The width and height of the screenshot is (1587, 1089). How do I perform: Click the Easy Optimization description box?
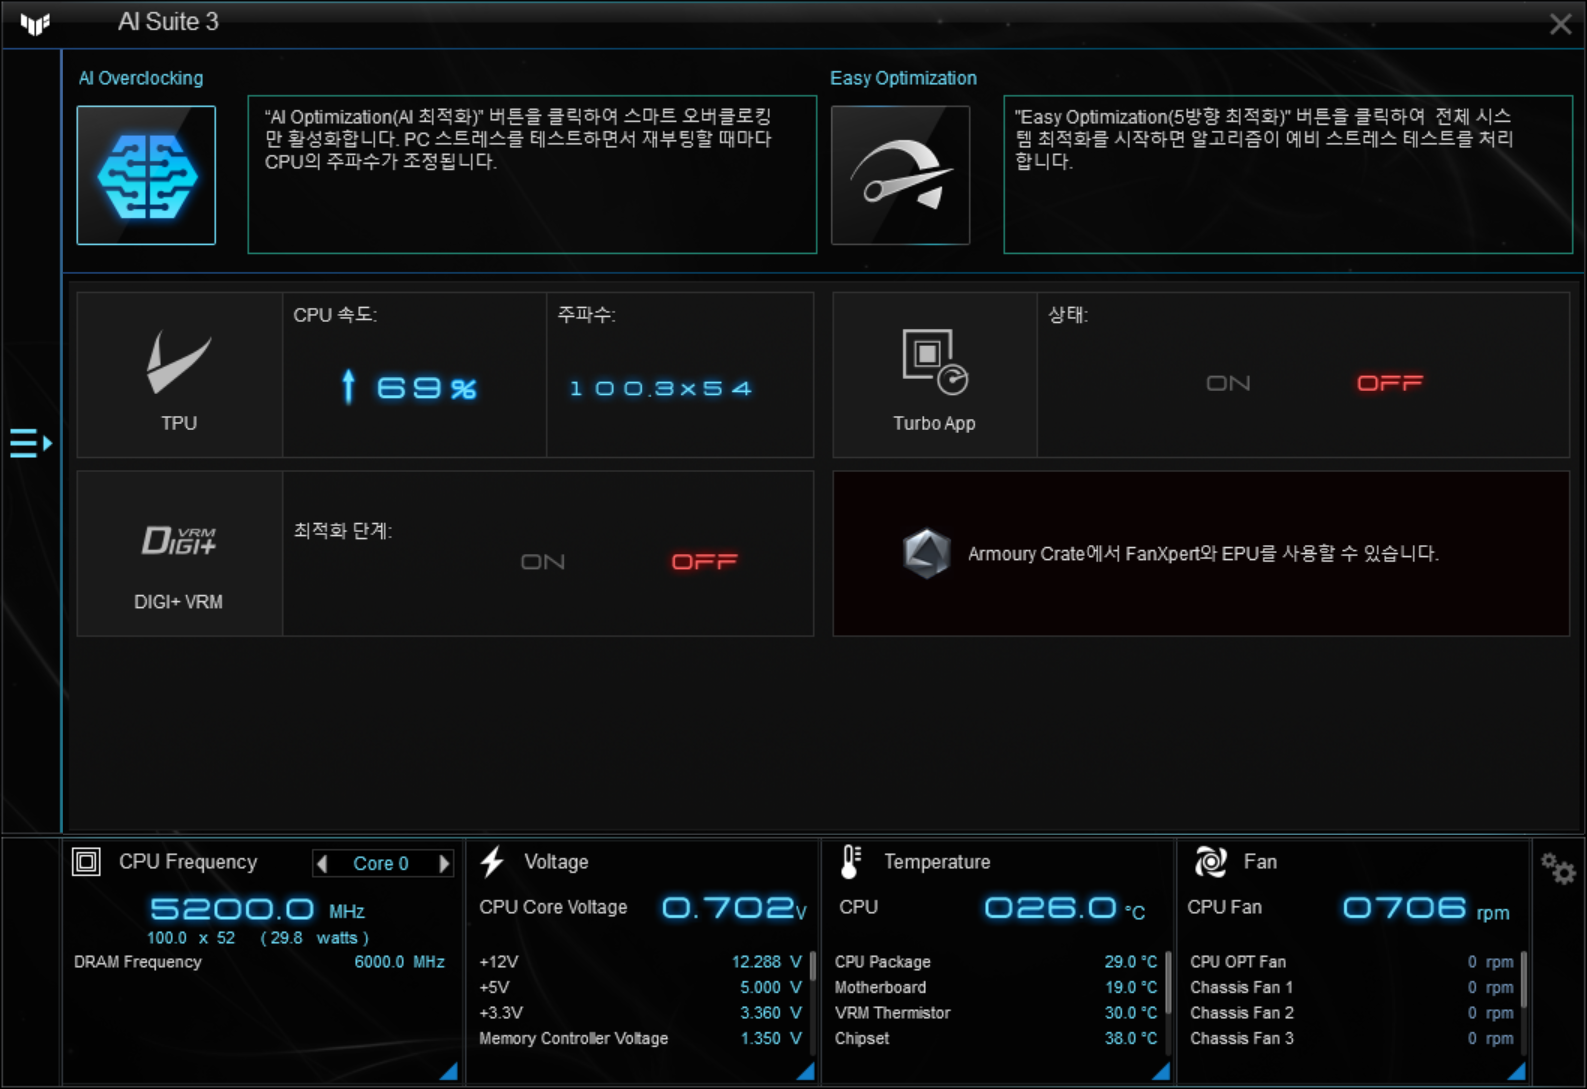1288,175
